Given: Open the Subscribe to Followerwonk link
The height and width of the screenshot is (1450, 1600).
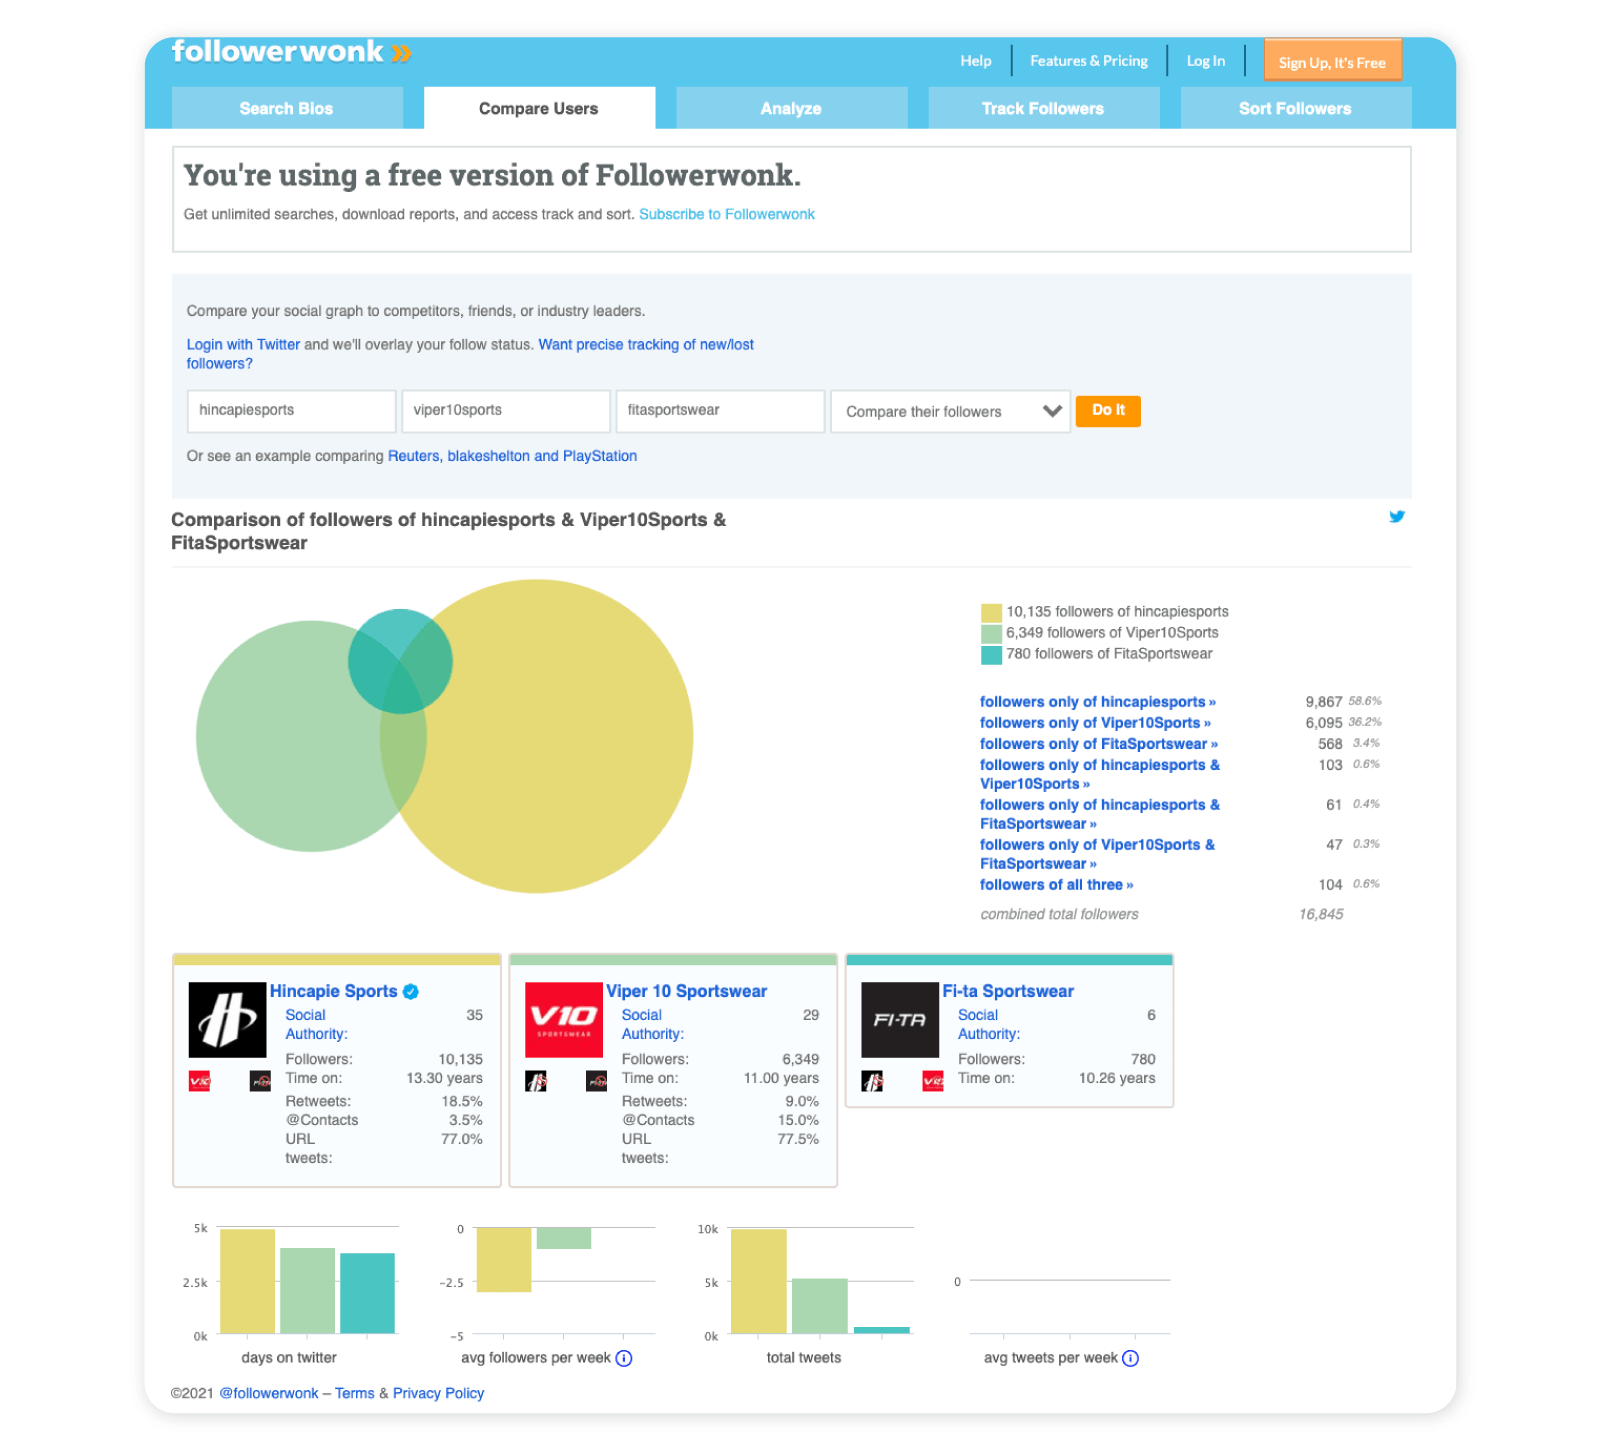Looking at the screenshot, I should (727, 214).
